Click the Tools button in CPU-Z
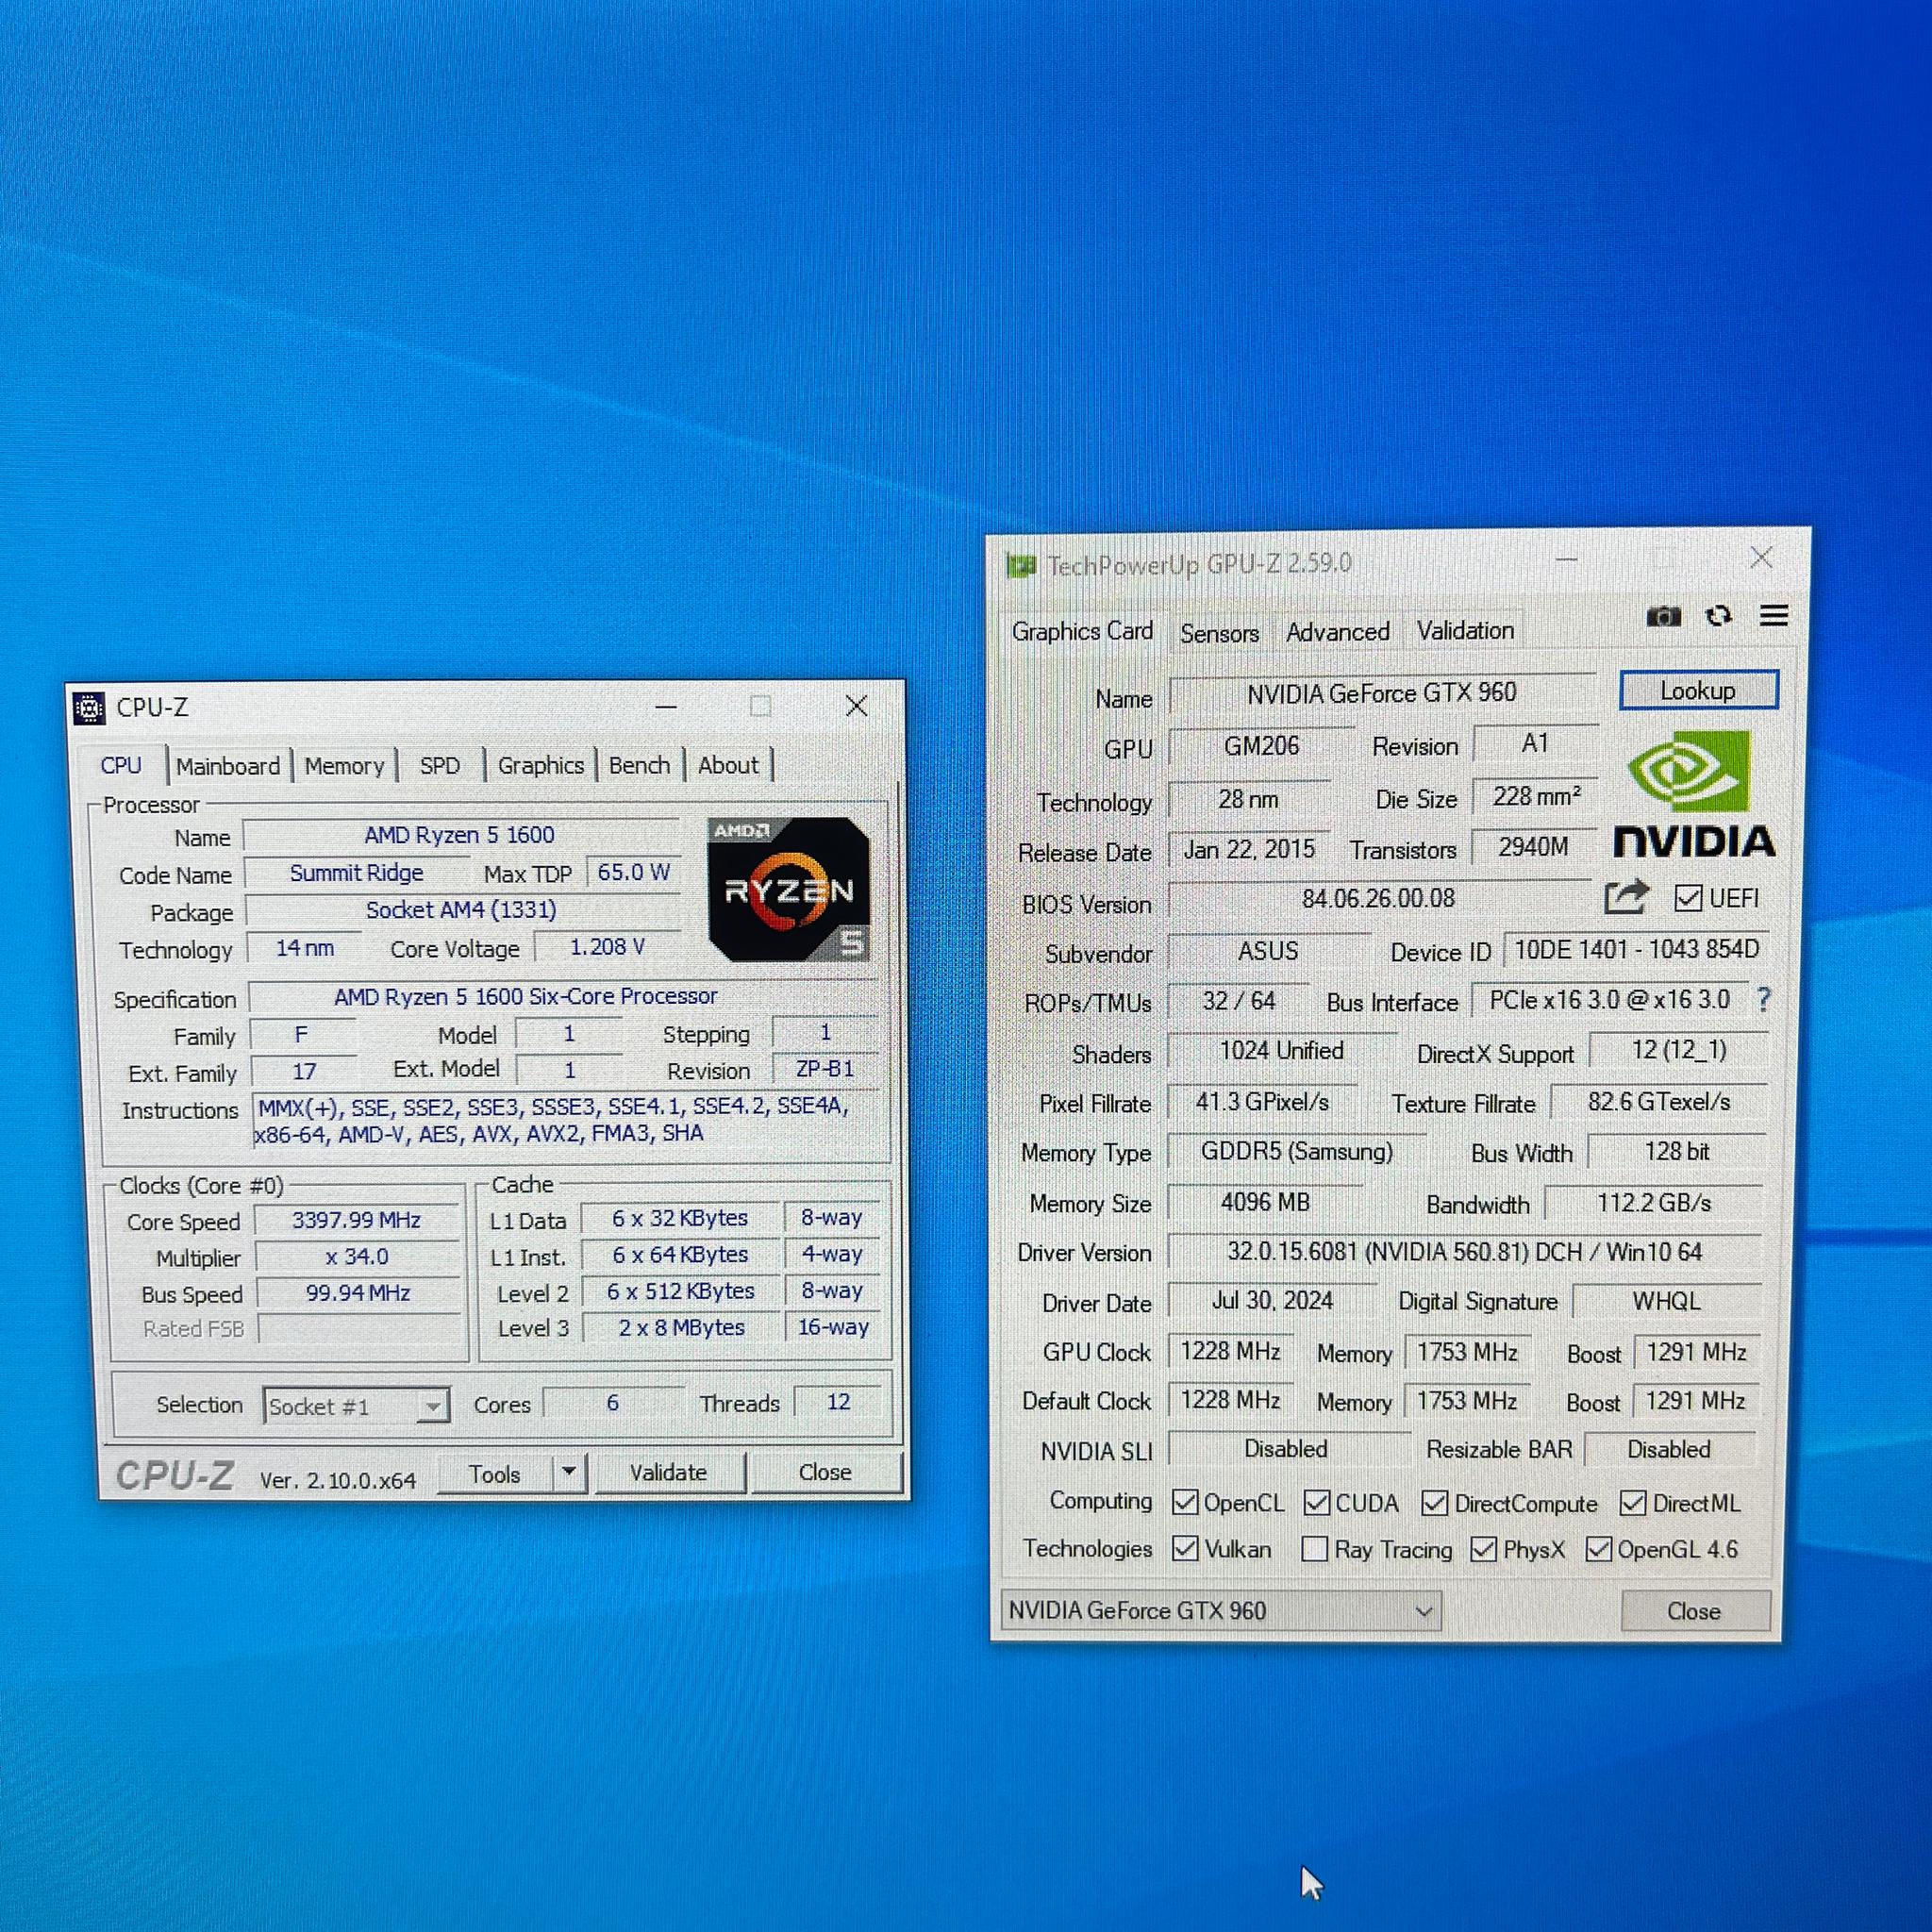1932x1932 pixels. [495, 1474]
